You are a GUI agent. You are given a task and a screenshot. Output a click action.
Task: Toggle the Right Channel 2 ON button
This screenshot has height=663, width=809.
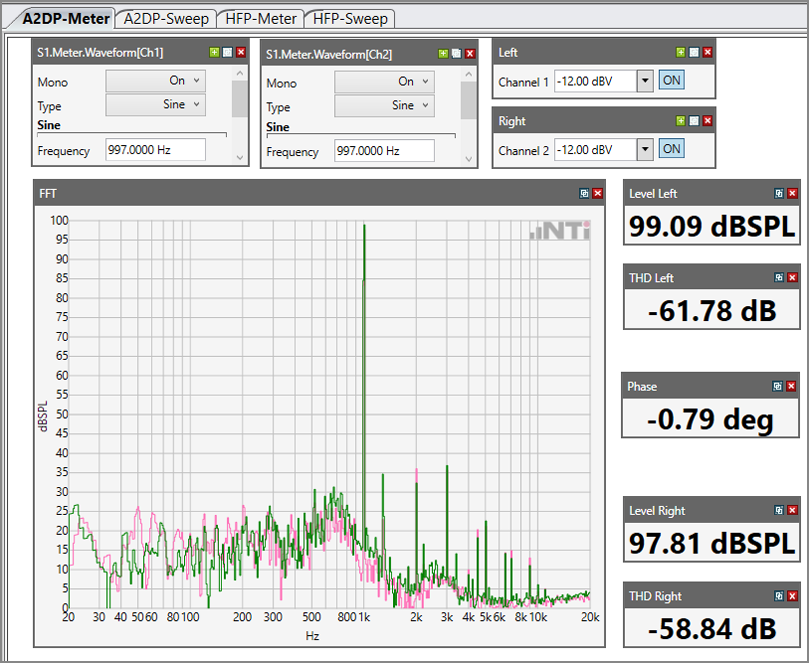[x=671, y=149]
